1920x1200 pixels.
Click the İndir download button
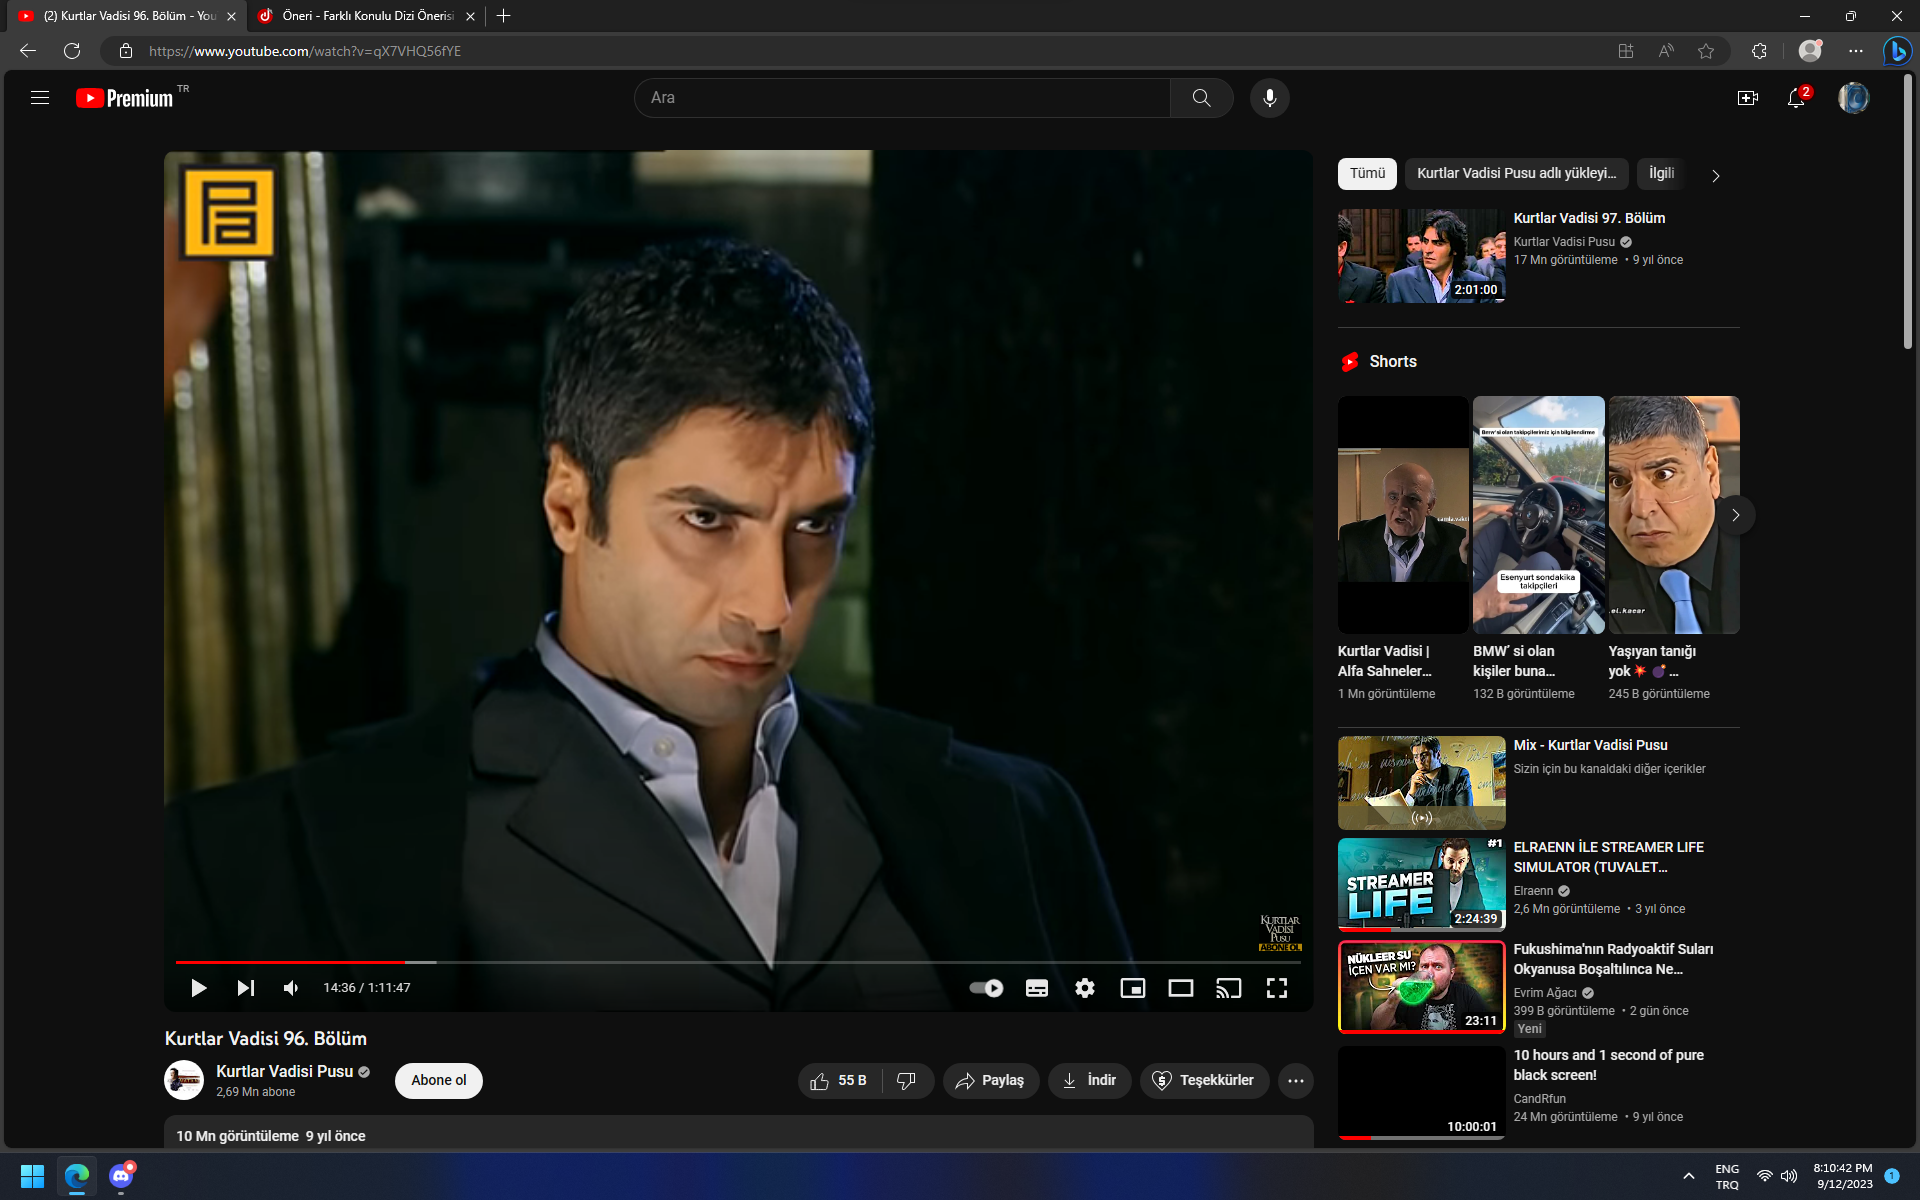pos(1090,1080)
